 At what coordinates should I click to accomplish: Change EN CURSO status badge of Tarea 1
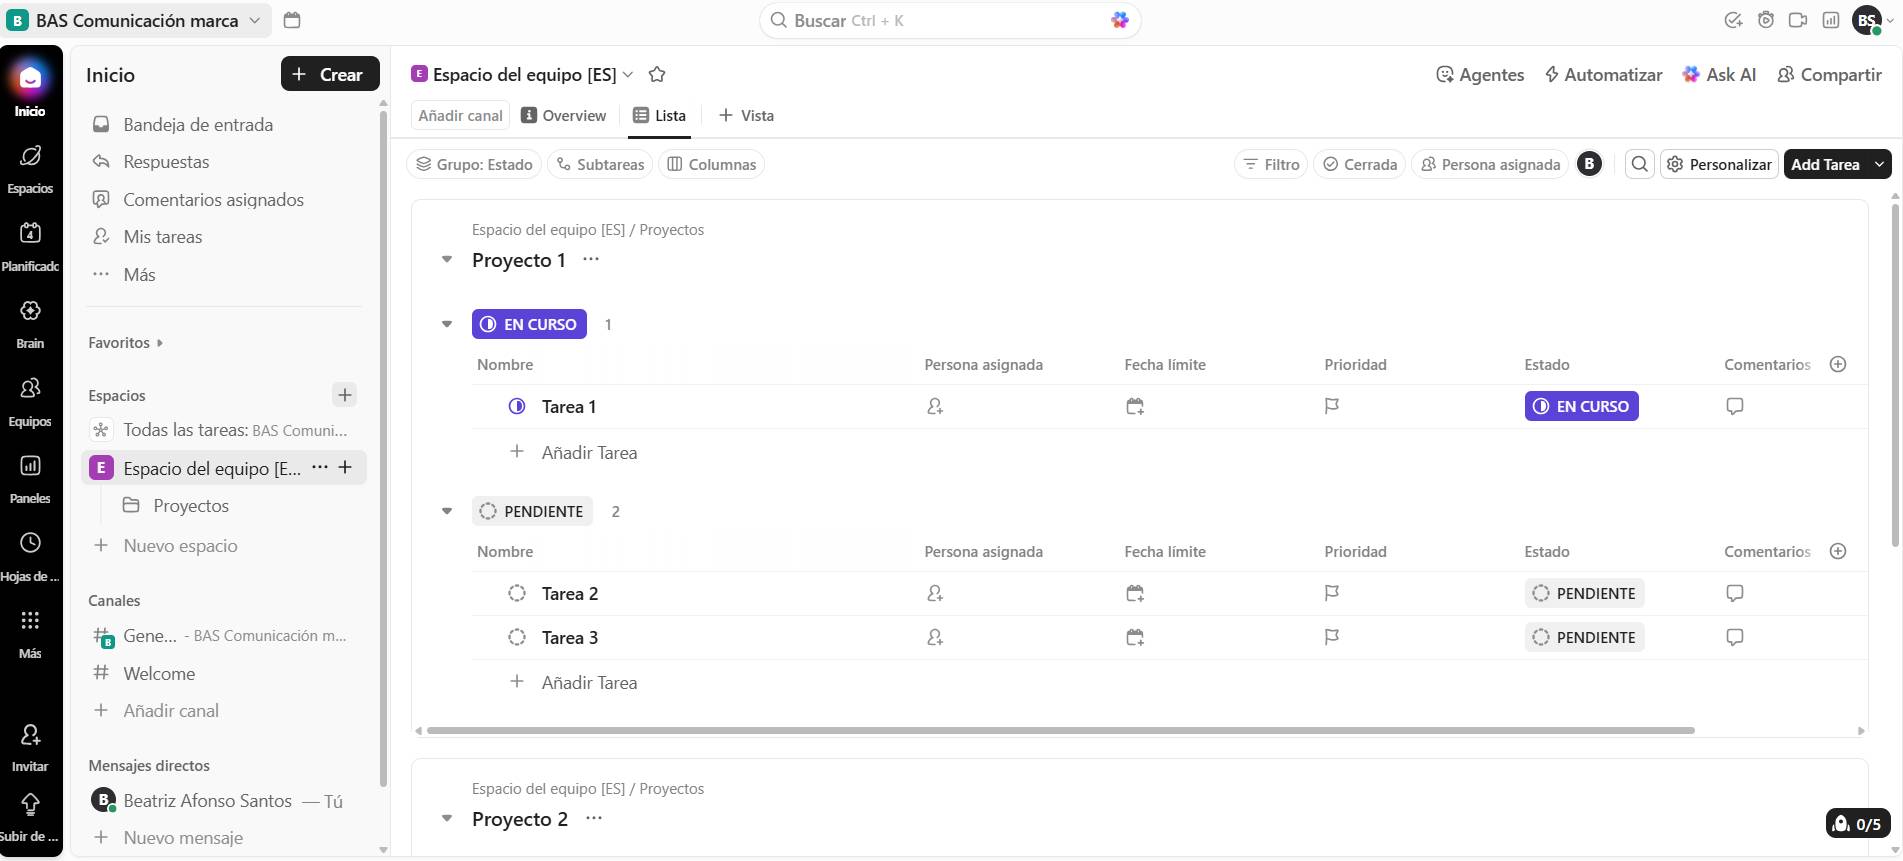coord(1581,406)
